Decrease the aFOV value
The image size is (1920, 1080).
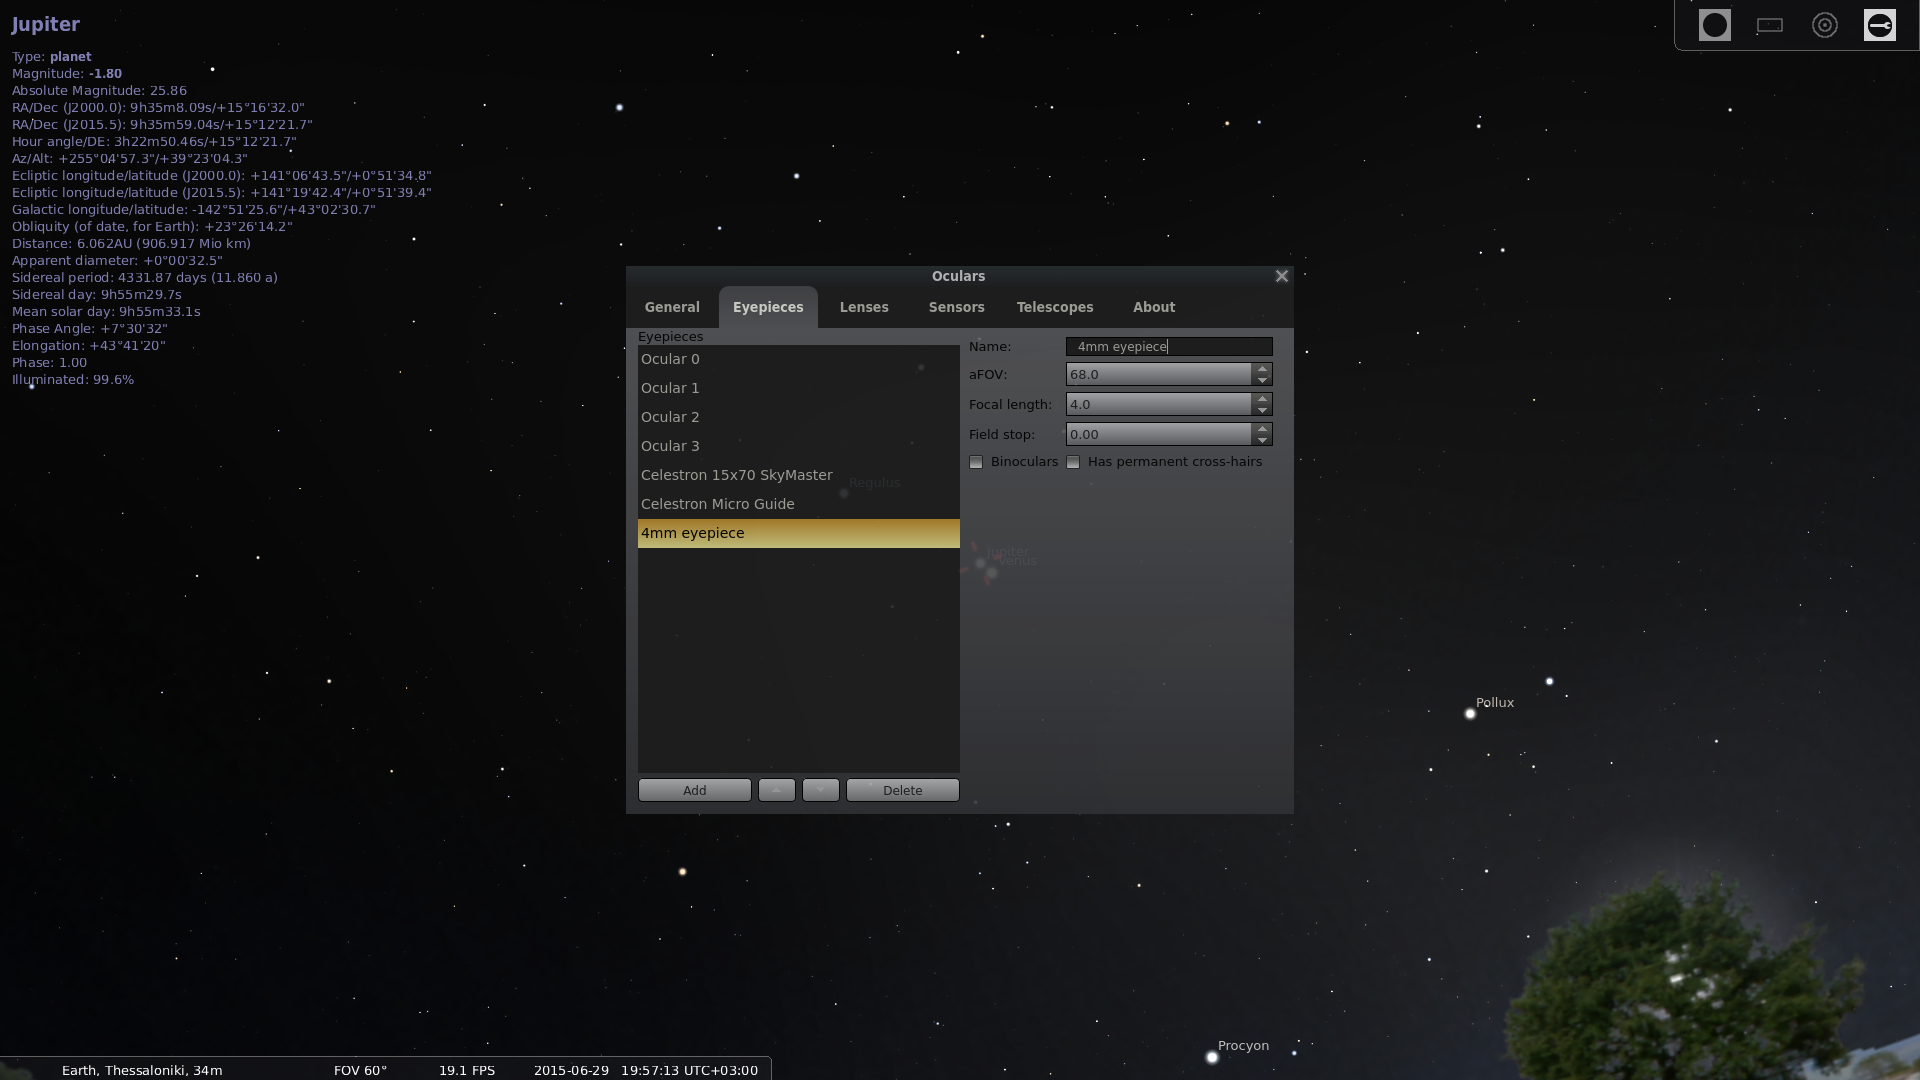[1262, 380]
